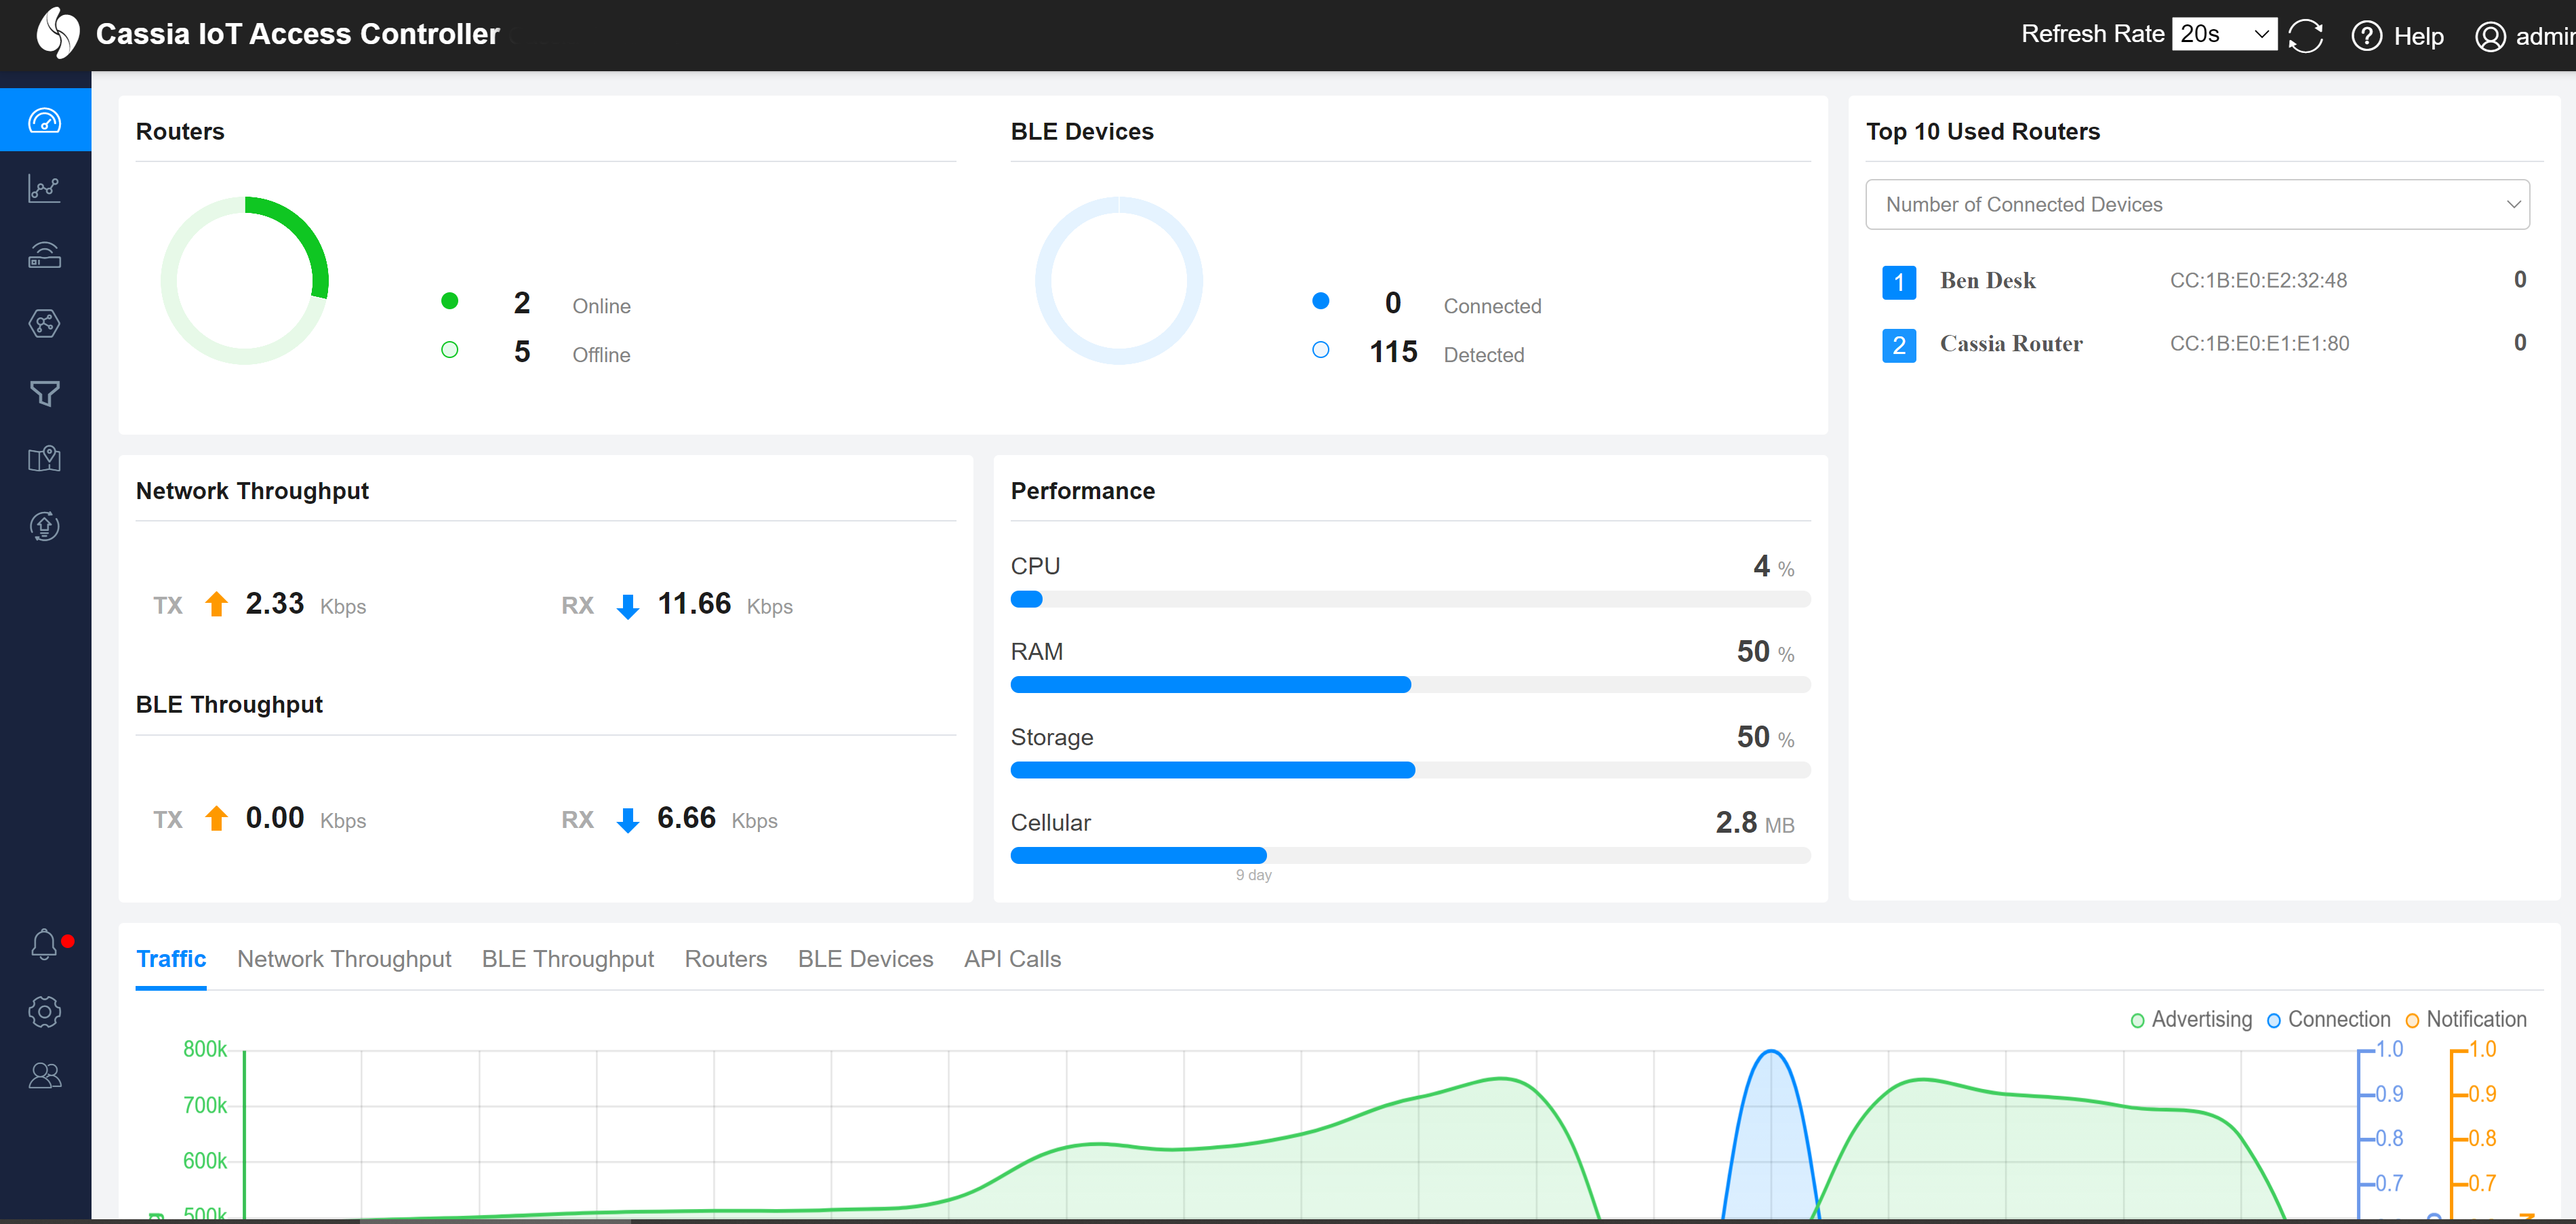The image size is (2576, 1224).
Task: Open the Ben Desk router entry
Action: tap(1987, 281)
